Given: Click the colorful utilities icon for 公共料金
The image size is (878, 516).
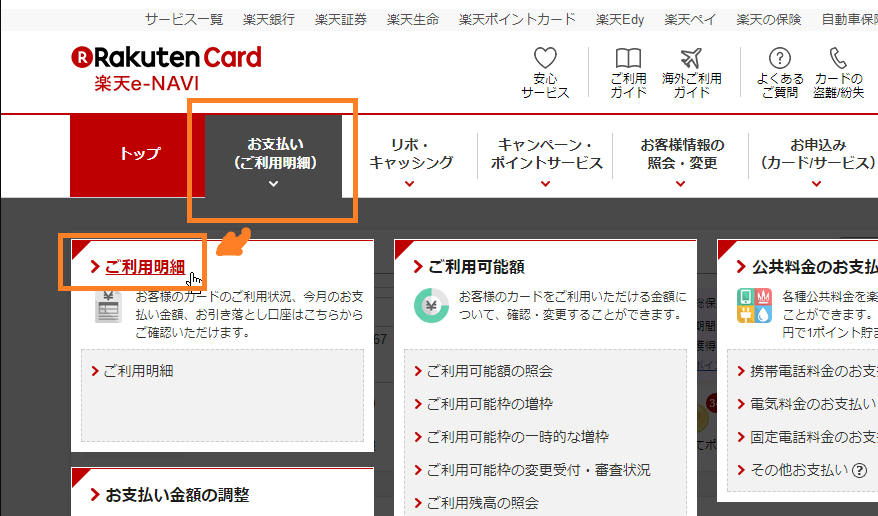Looking at the screenshot, I should (754, 306).
